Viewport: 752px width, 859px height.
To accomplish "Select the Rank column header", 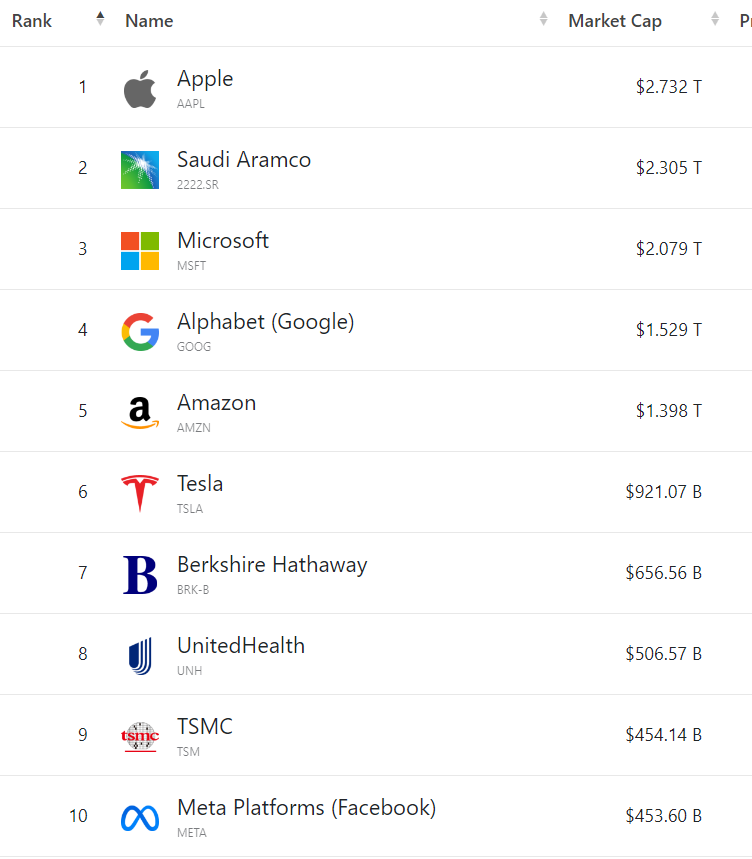I will [32, 21].
